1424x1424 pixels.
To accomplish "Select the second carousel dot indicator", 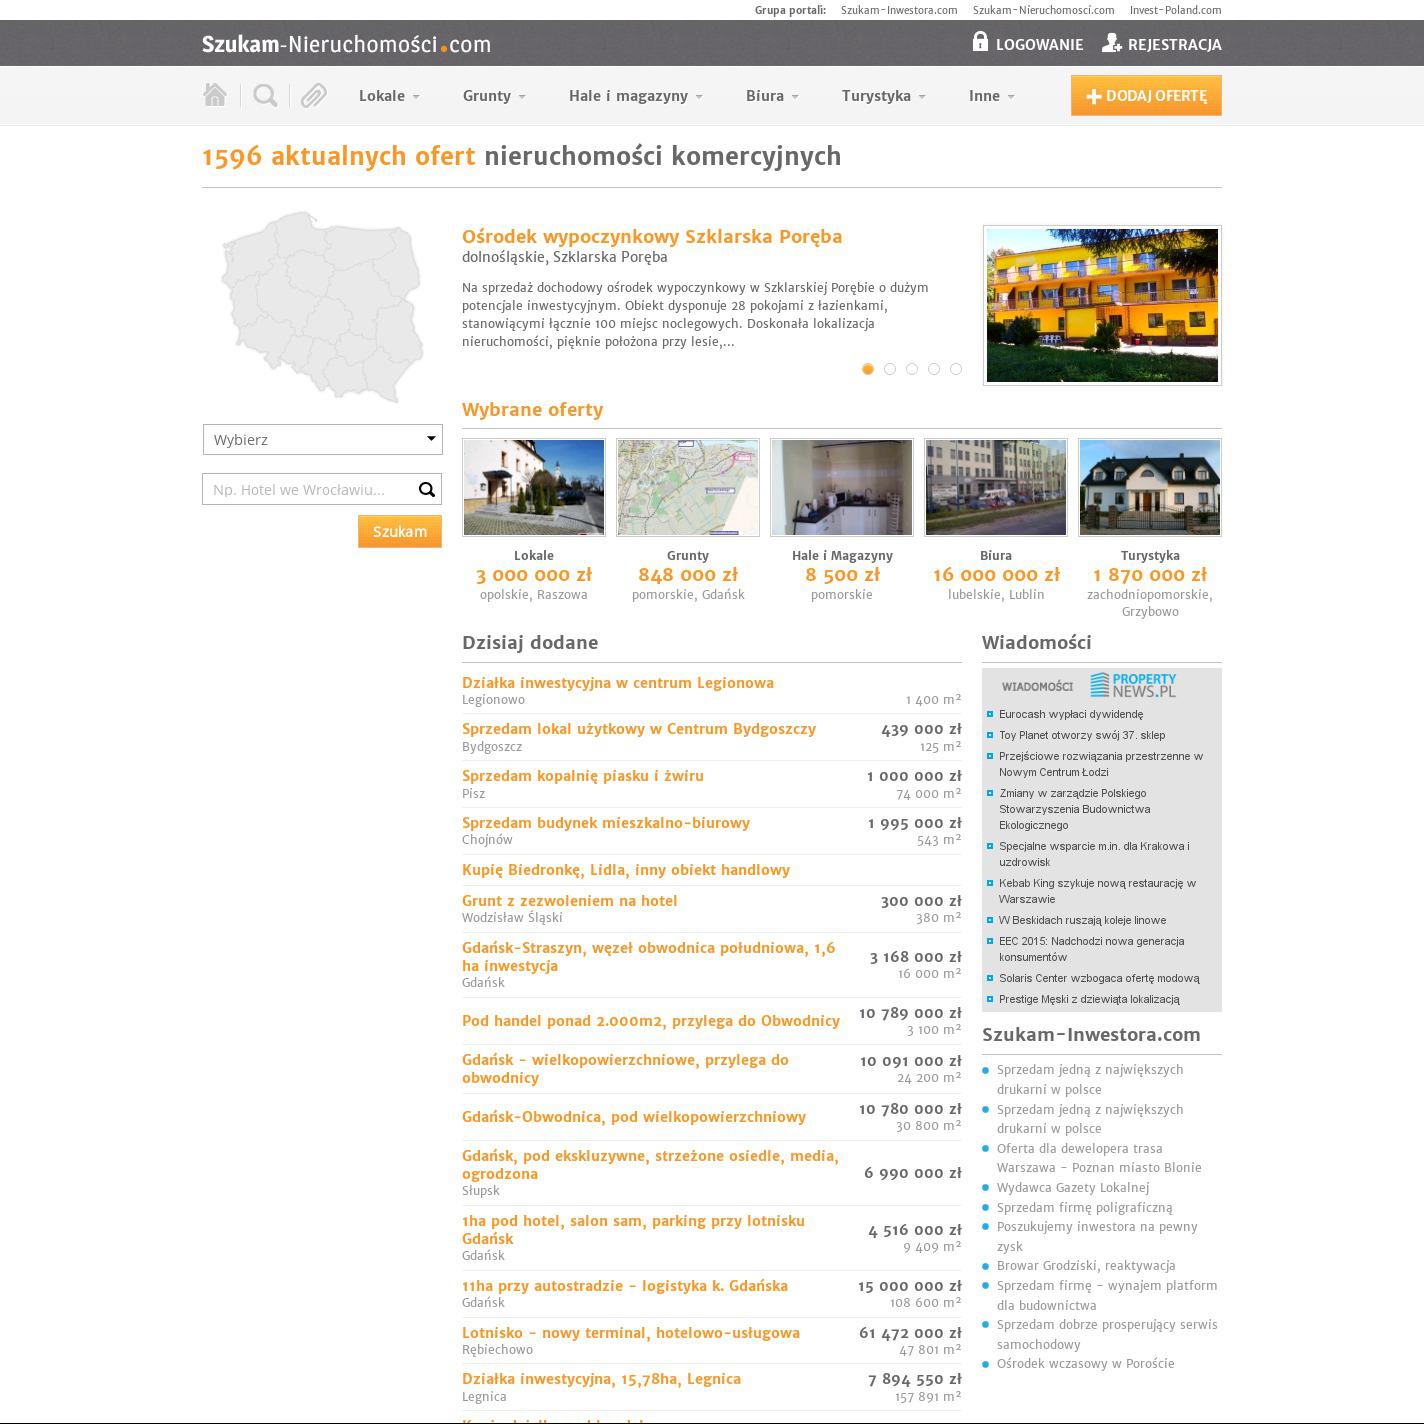I will coord(890,369).
